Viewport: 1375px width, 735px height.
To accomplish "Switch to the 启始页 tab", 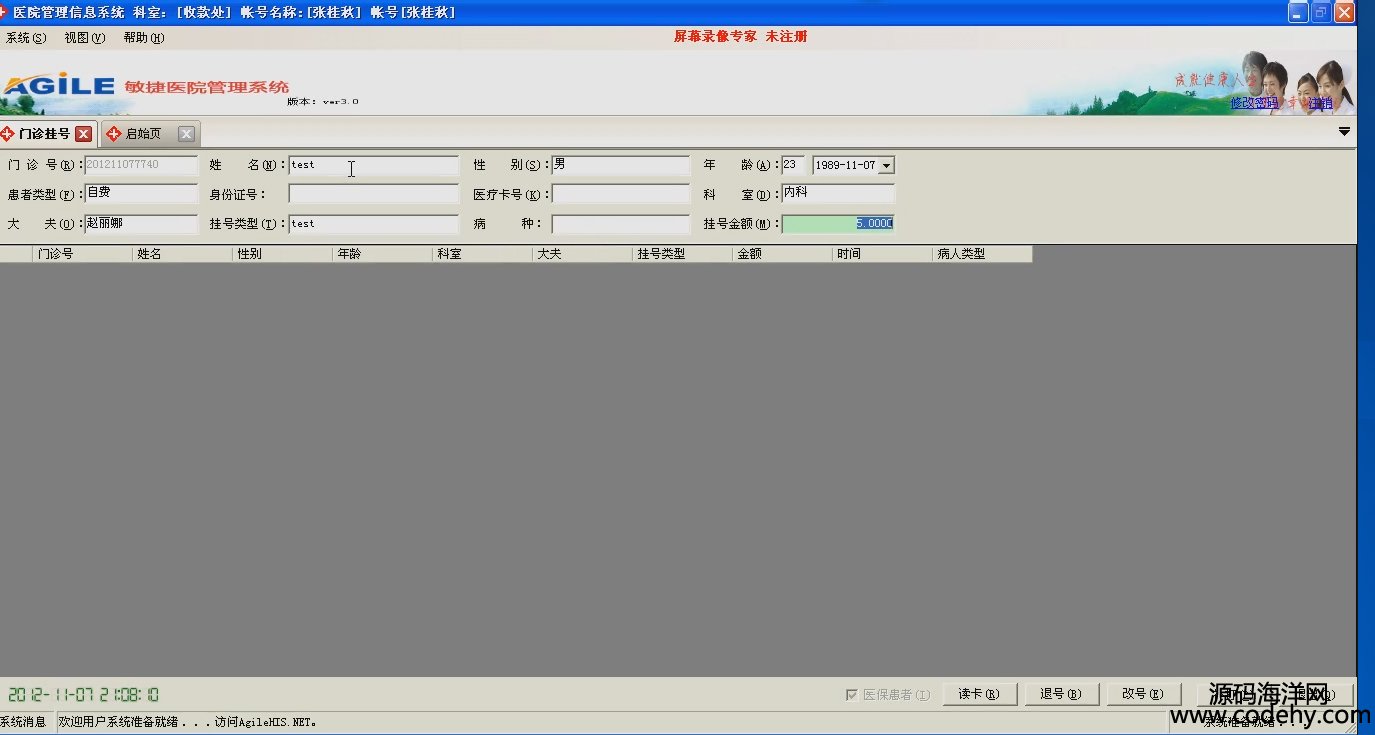I will (144, 134).
